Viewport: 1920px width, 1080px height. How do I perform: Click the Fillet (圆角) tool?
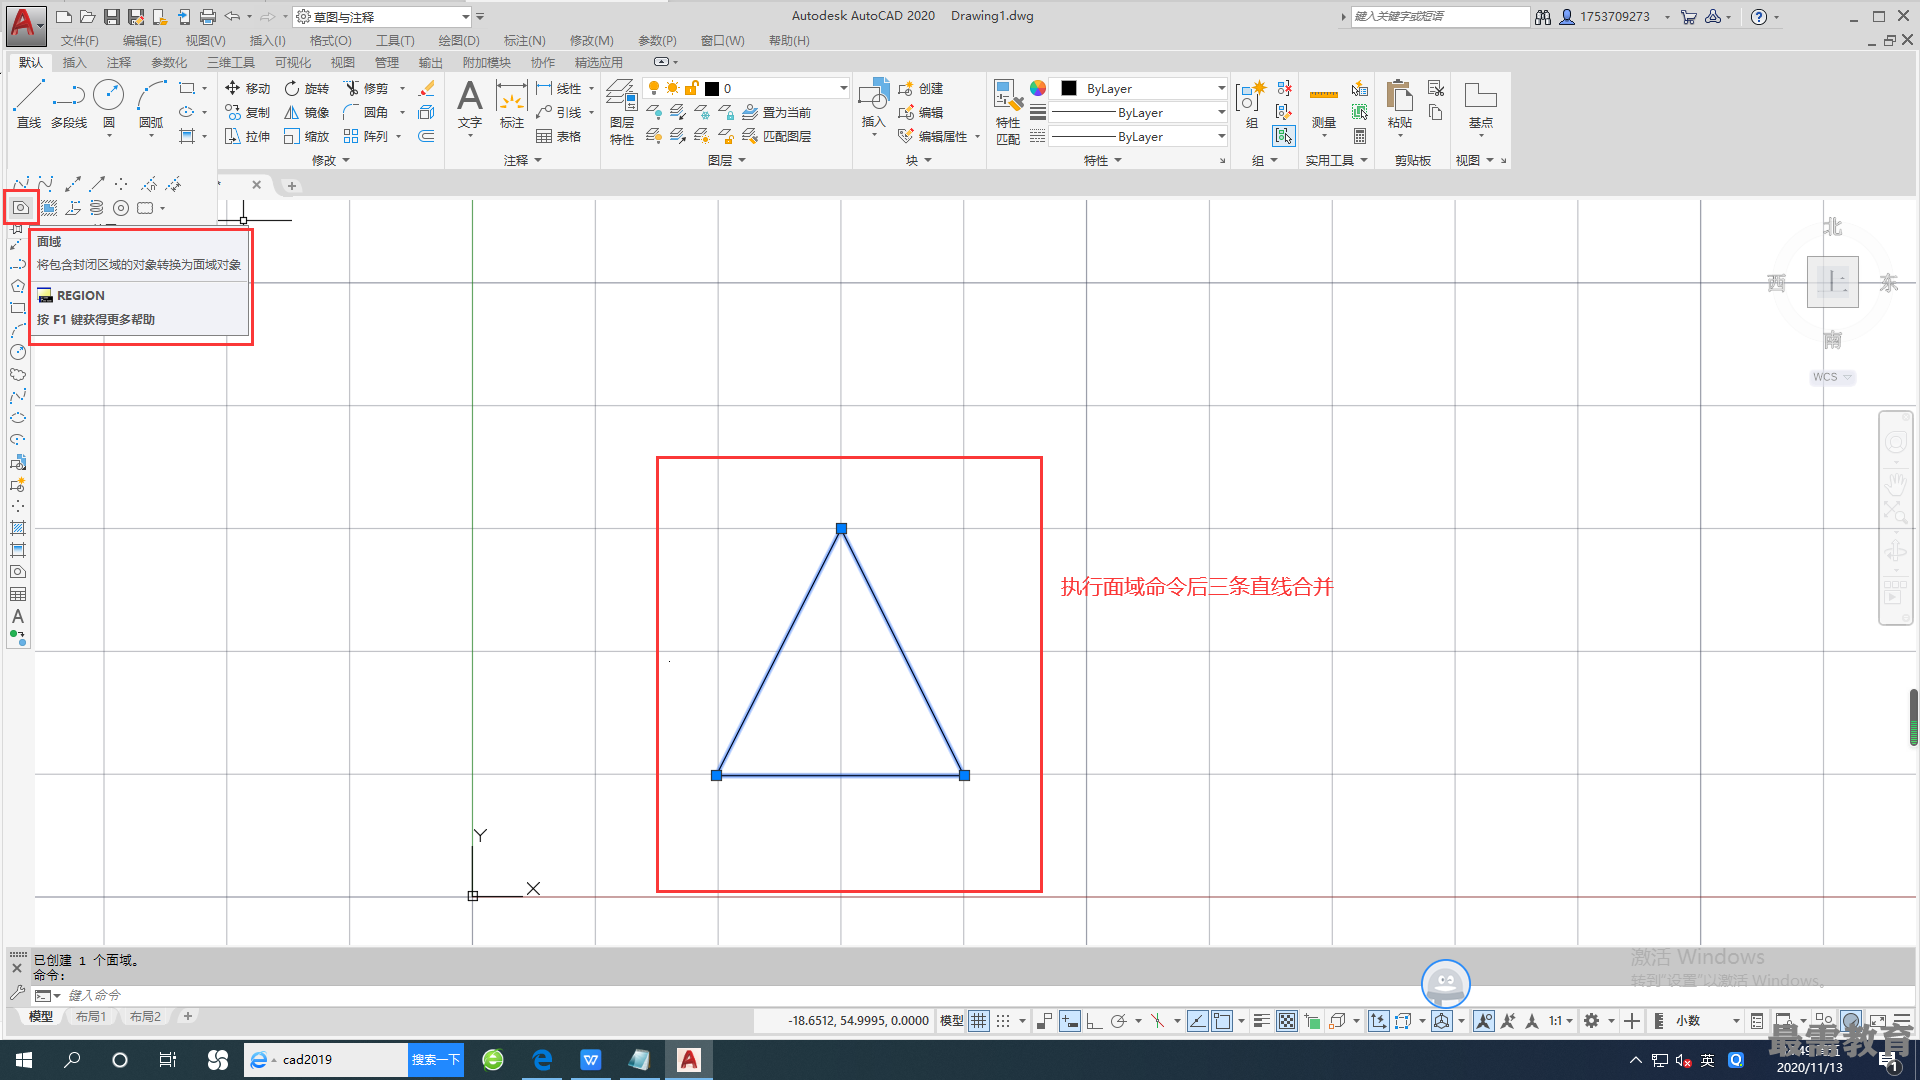coord(366,113)
